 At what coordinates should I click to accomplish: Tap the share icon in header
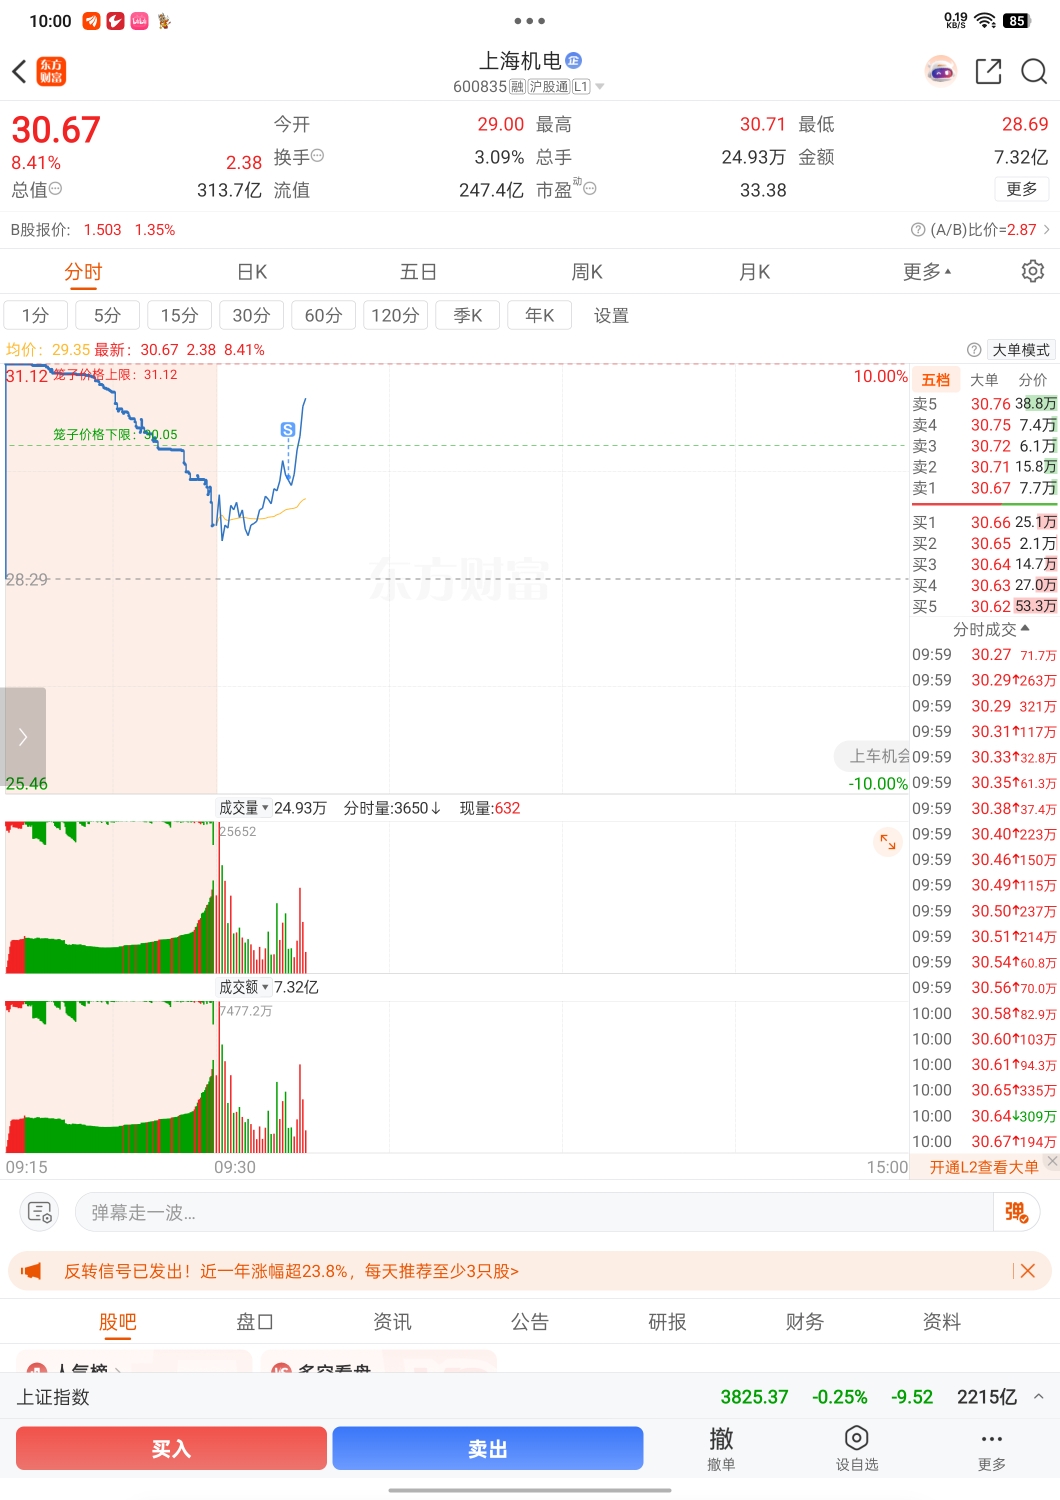click(x=988, y=71)
